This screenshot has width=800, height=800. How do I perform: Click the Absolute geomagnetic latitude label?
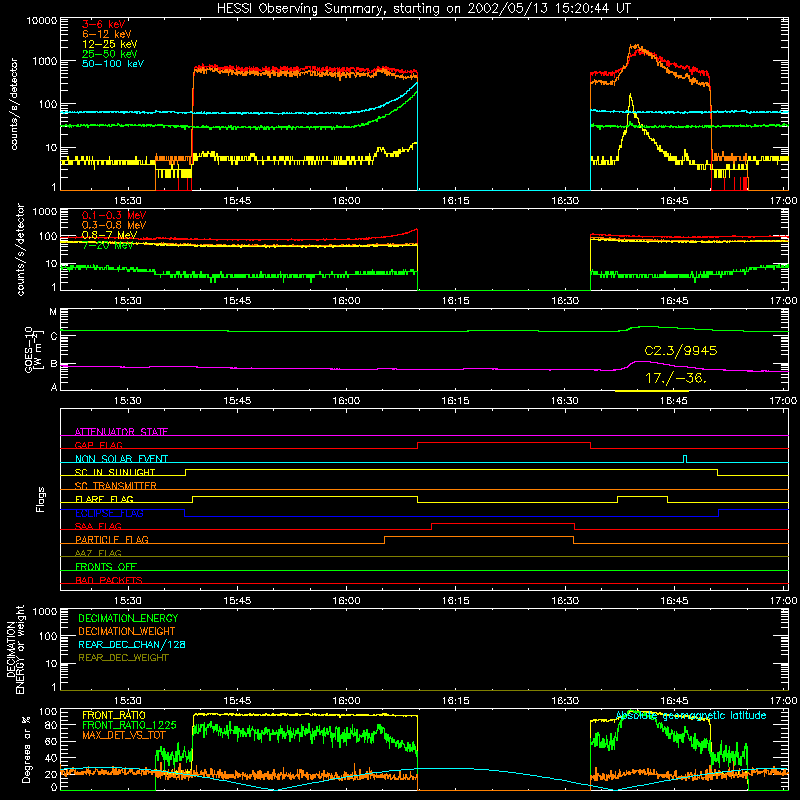coord(691,715)
